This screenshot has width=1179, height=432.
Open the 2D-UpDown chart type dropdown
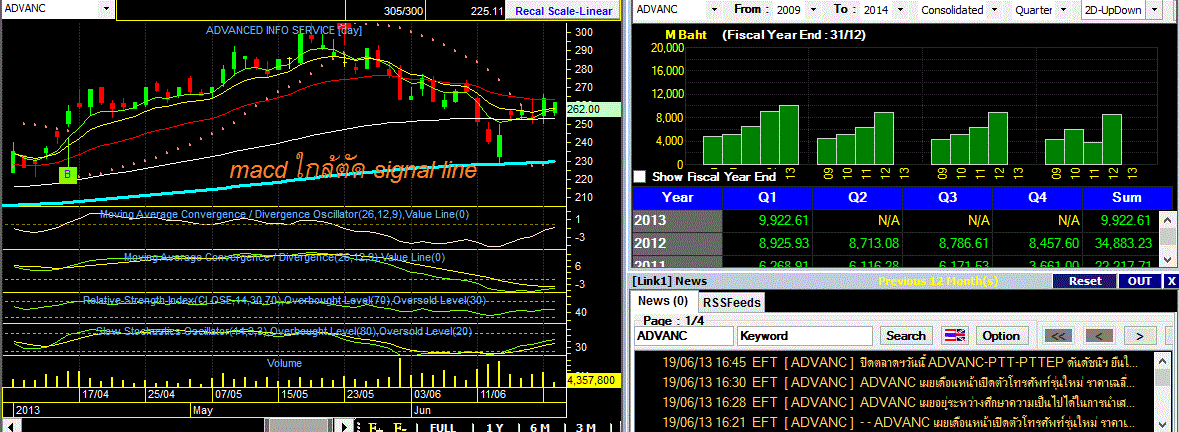pos(1154,10)
